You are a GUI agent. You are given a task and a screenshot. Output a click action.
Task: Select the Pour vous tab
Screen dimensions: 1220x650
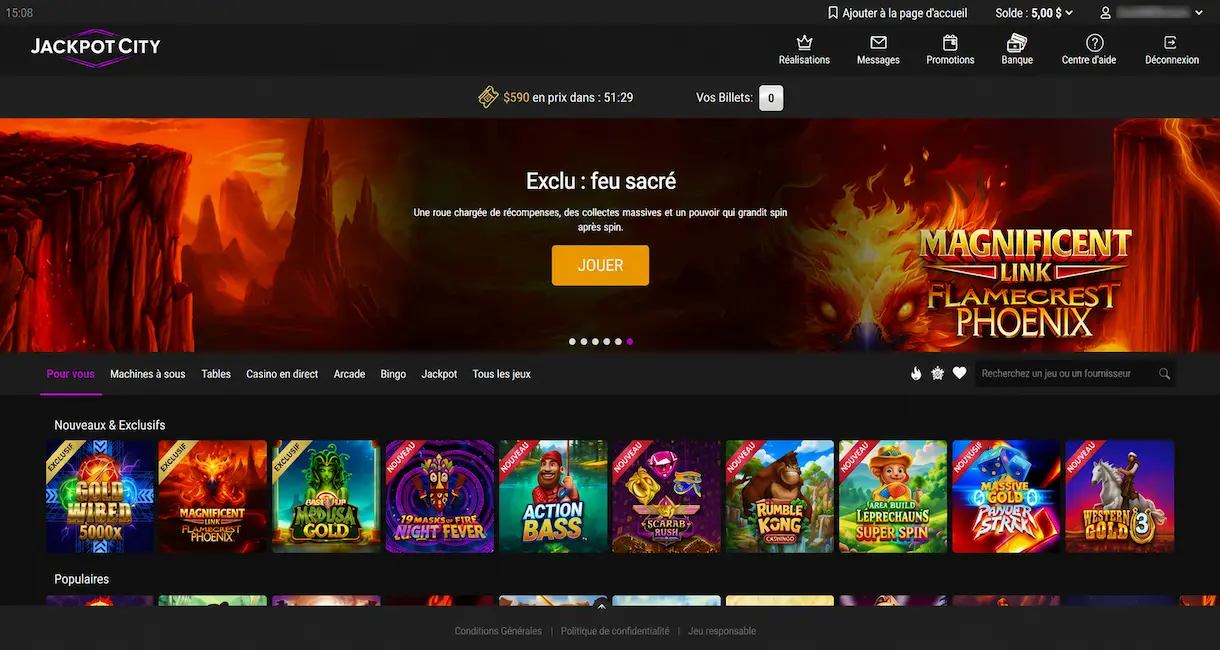coord(70,374)
